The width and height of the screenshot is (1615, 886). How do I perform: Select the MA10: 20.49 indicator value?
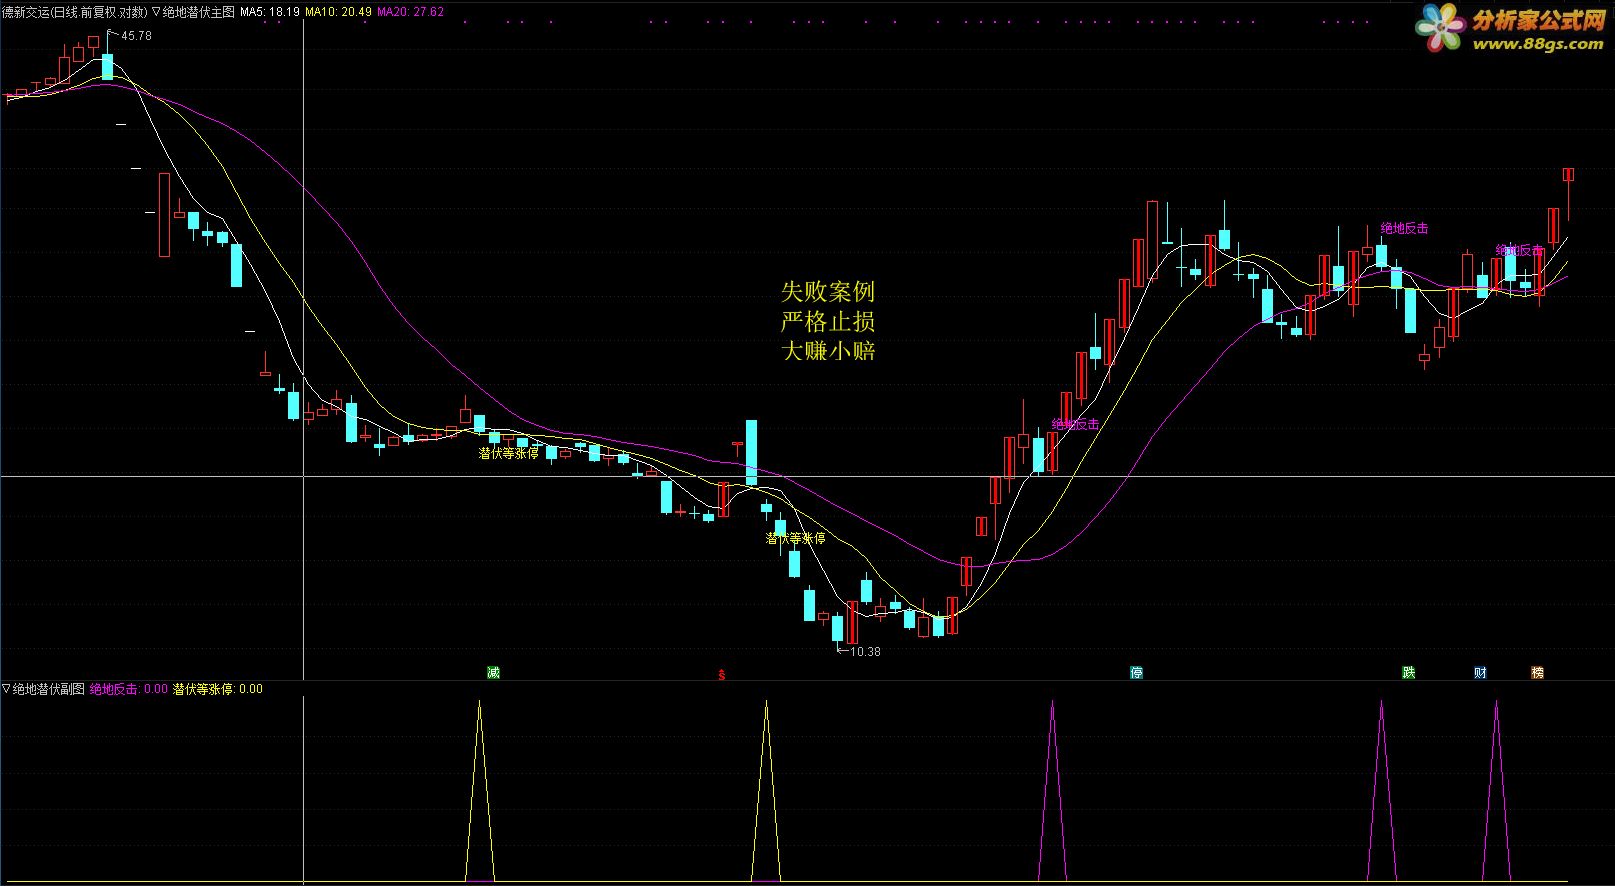338,12
